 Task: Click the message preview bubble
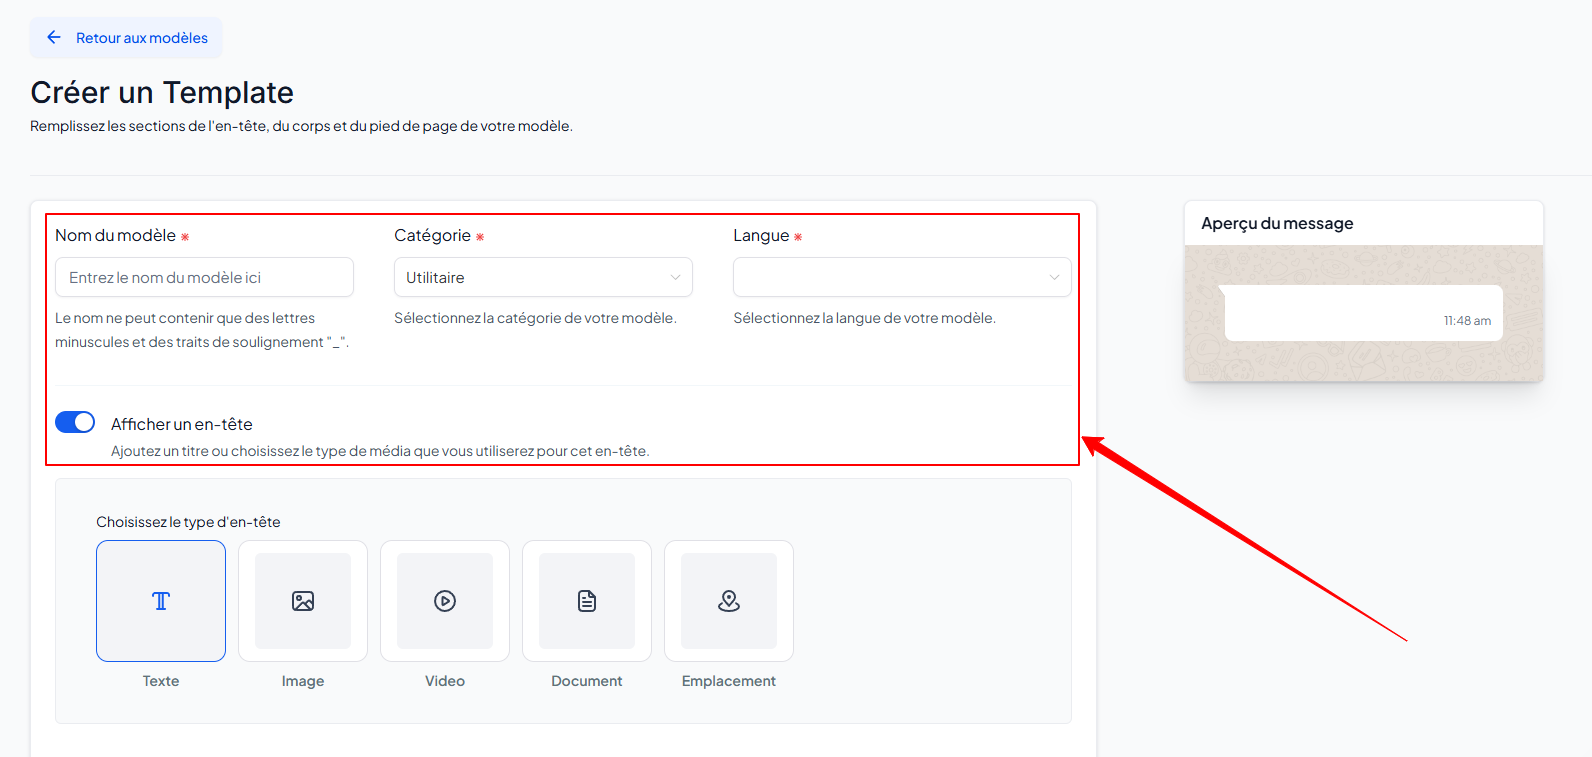[x=1364, y=313]
